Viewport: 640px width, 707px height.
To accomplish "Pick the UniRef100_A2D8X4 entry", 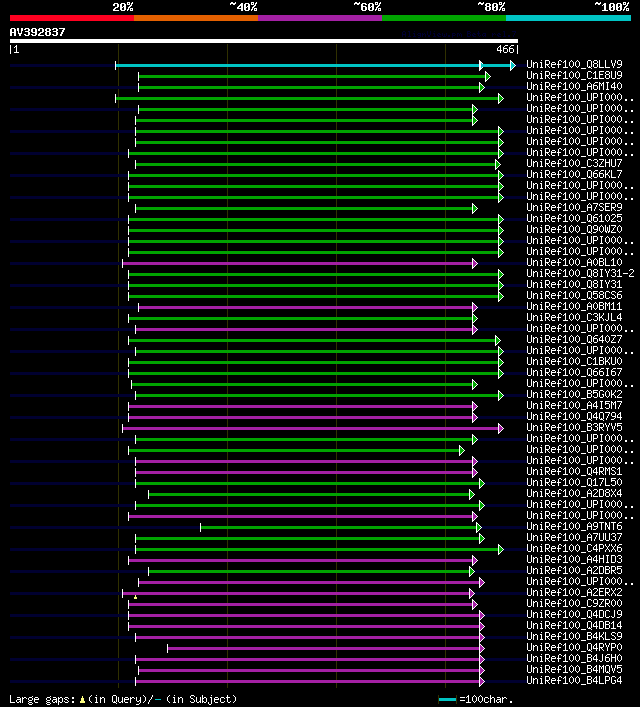I will 574,493.
